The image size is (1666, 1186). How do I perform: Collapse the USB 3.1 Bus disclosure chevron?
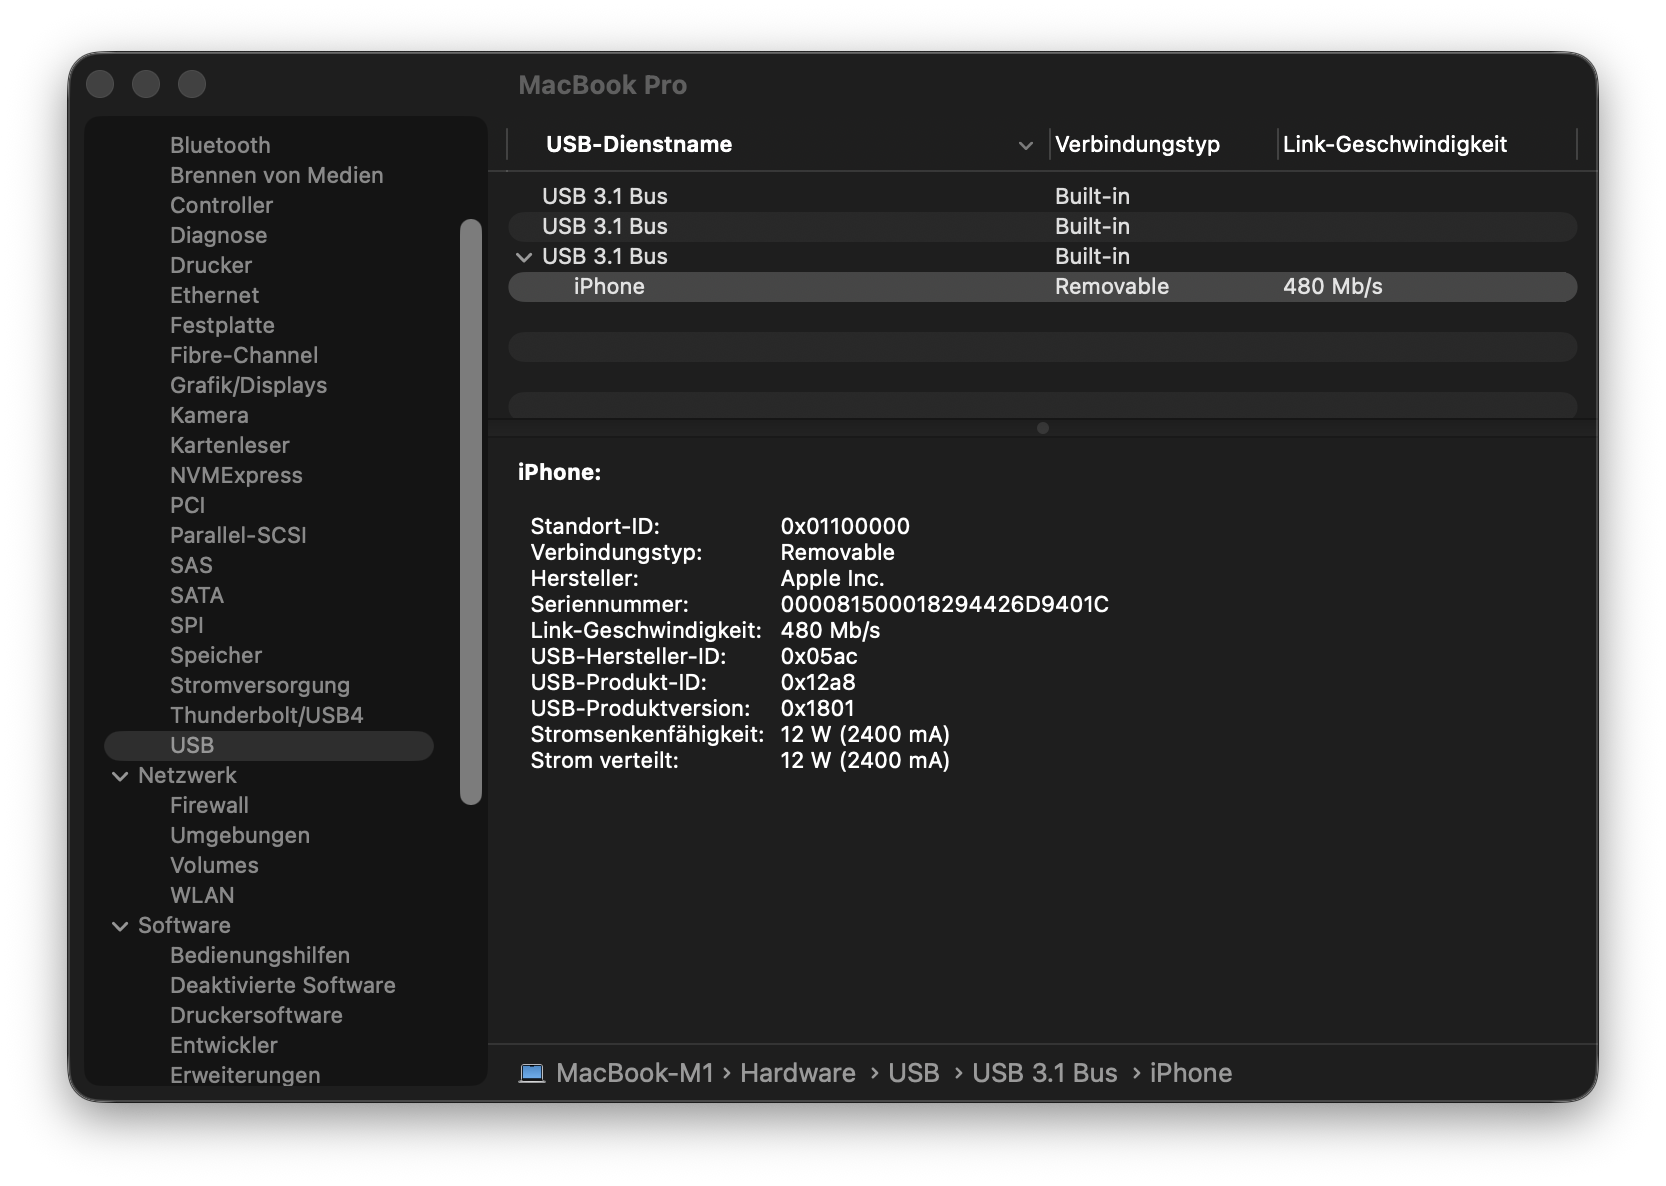coord(523,257)
